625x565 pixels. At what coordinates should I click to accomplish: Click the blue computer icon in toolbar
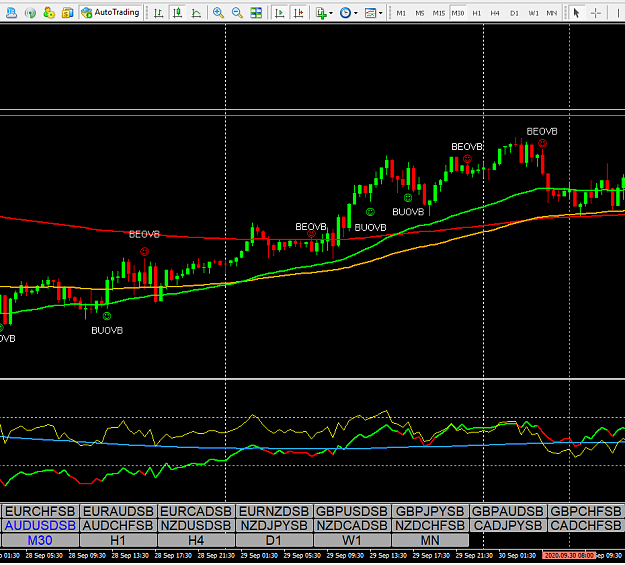pos(12,13)
